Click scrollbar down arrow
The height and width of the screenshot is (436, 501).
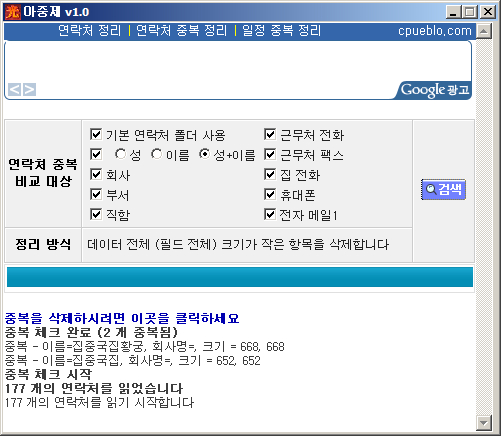point(484,423)
